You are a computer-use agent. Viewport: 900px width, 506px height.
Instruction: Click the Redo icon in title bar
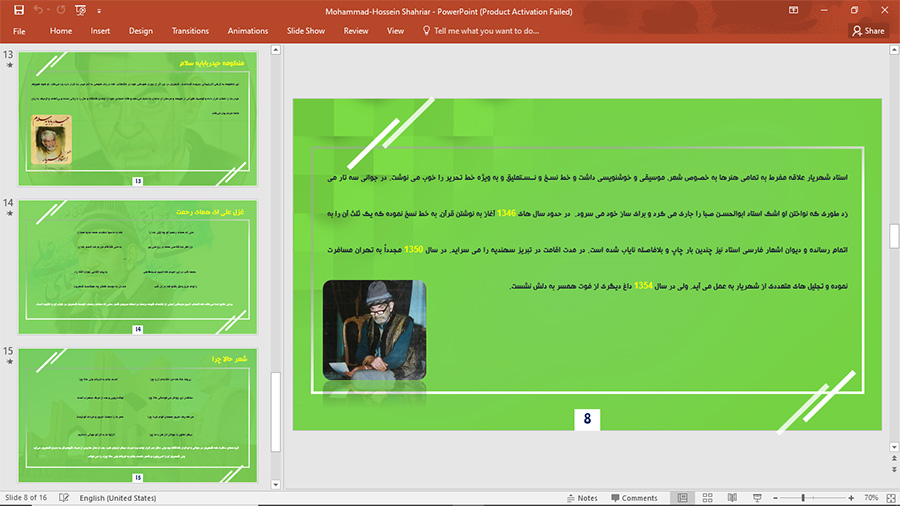click(62, 10)
